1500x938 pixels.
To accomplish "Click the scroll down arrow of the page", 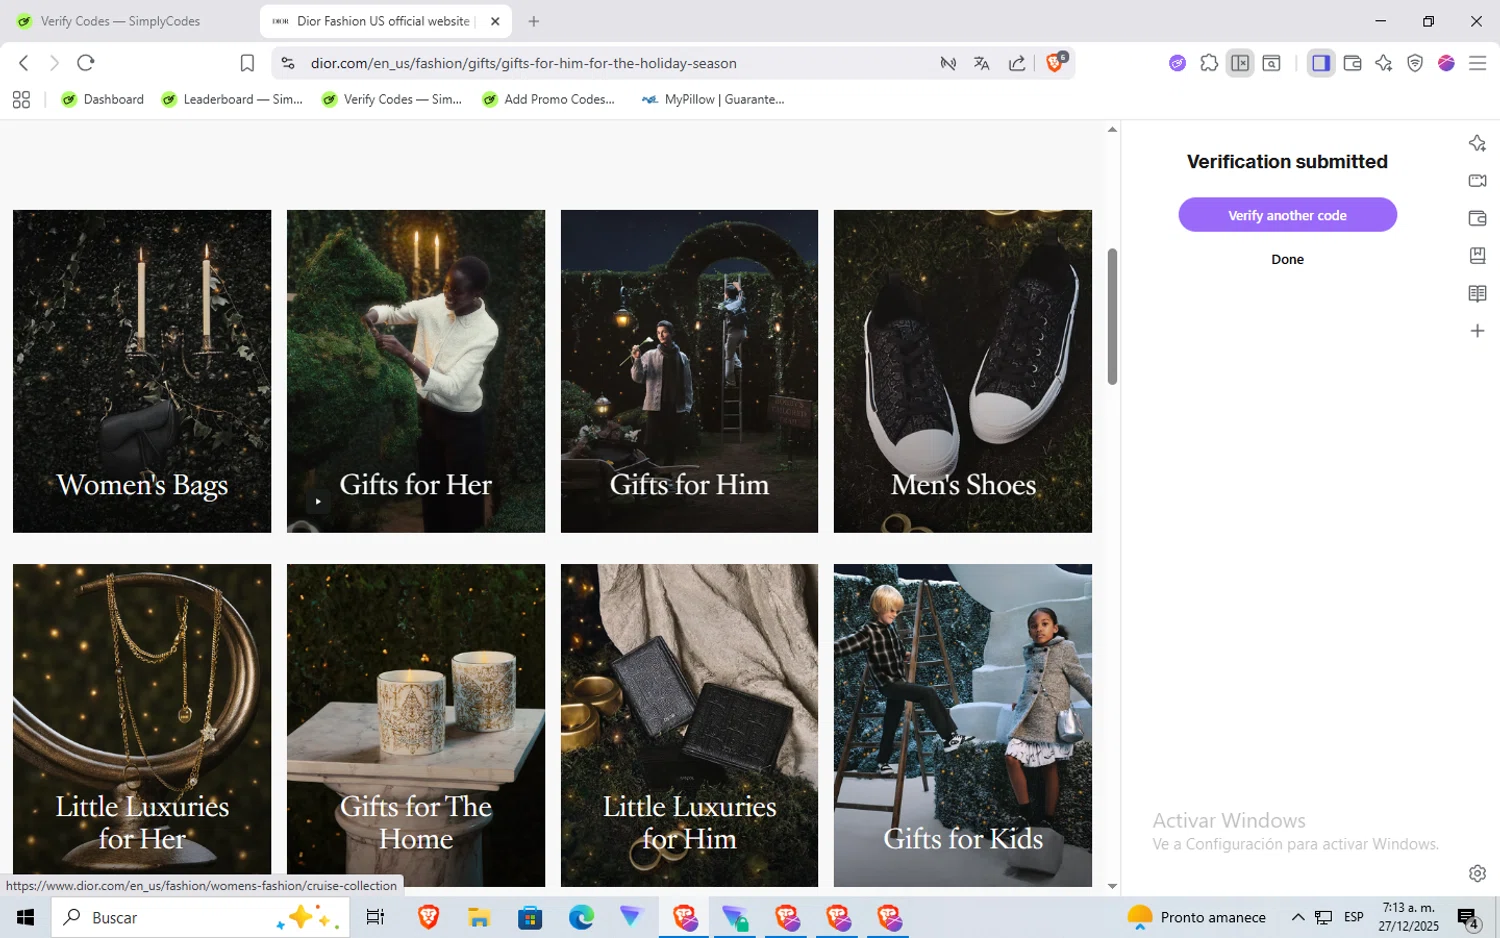I will 1112,886.
